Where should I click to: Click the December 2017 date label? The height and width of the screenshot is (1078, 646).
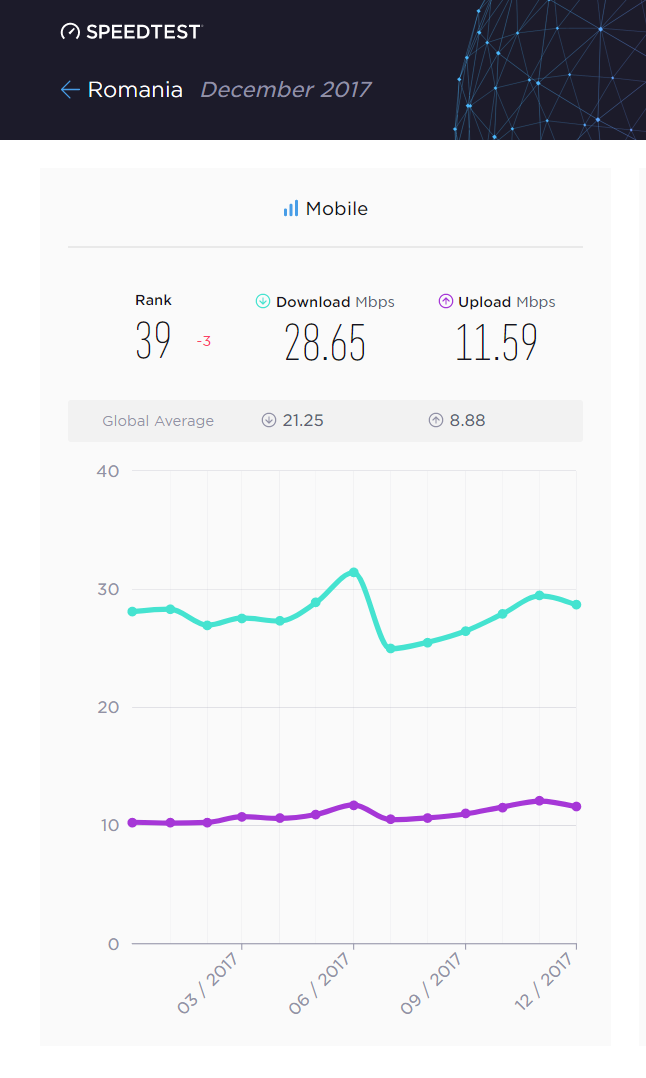pos(285,90)
